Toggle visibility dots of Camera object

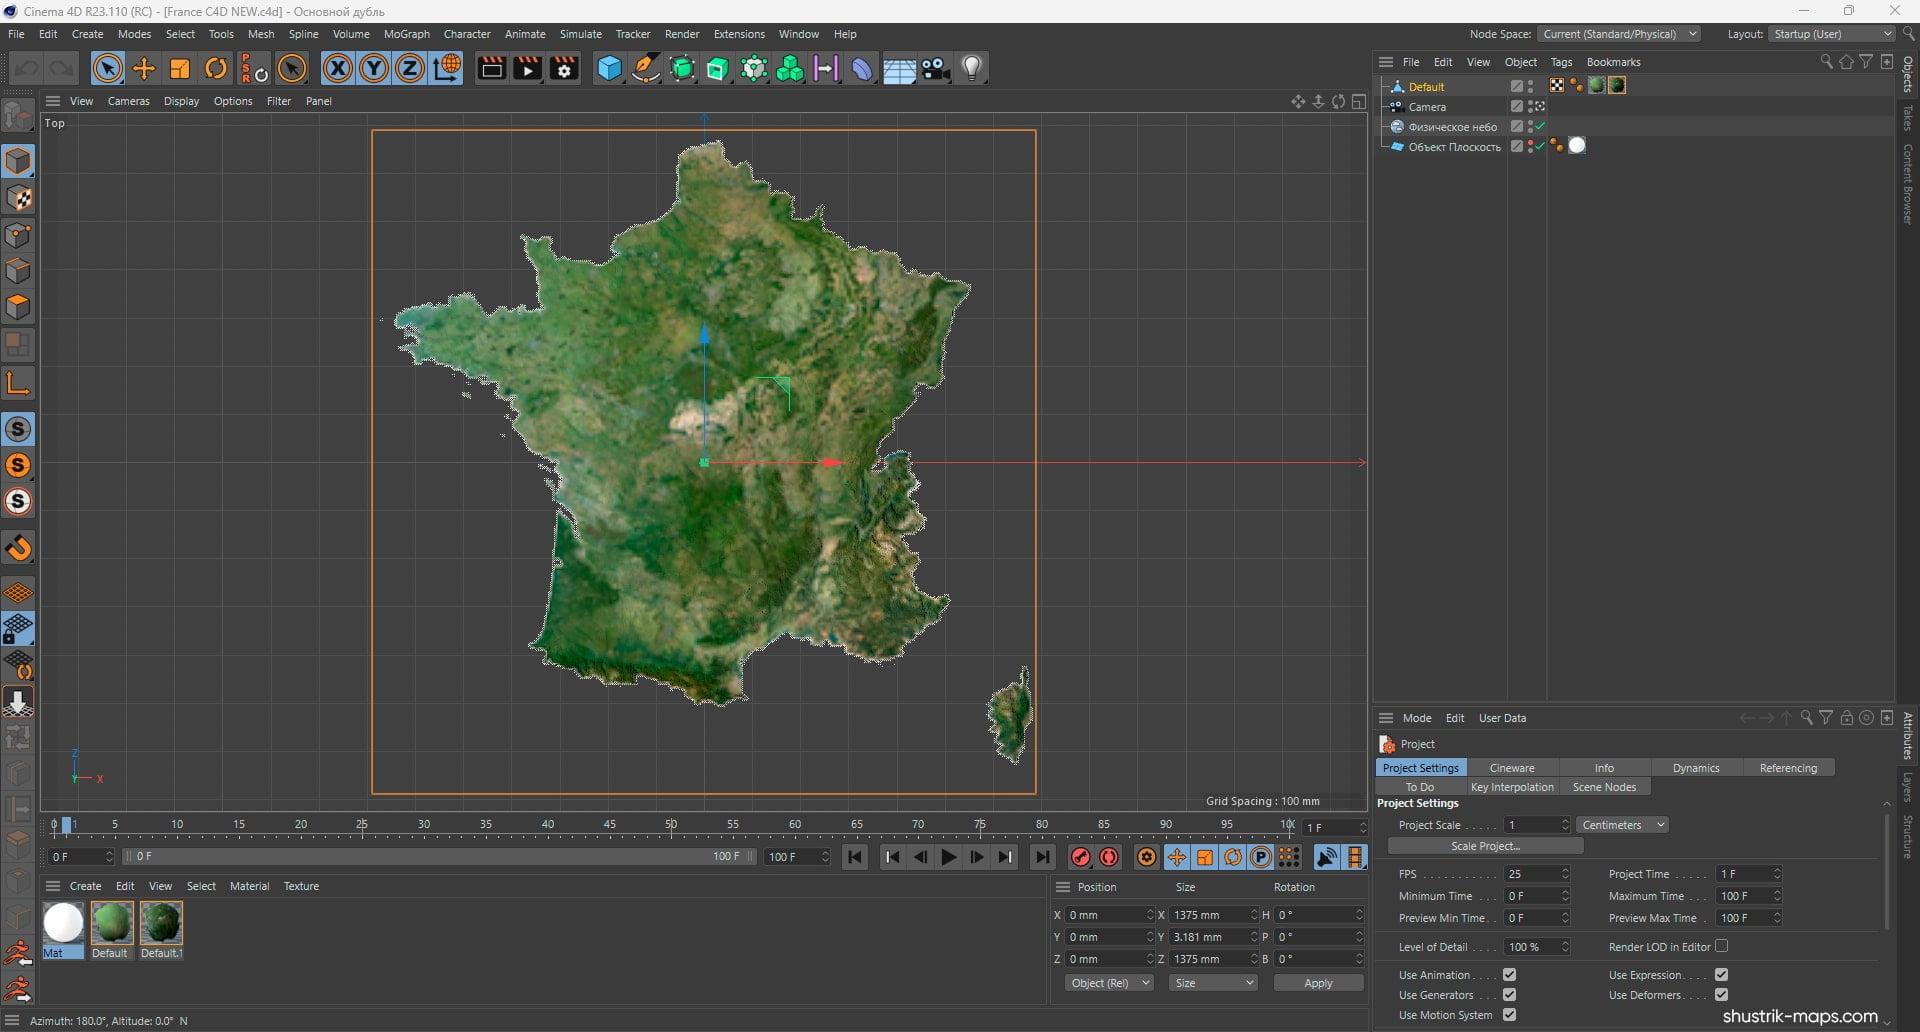(1531, 107)
